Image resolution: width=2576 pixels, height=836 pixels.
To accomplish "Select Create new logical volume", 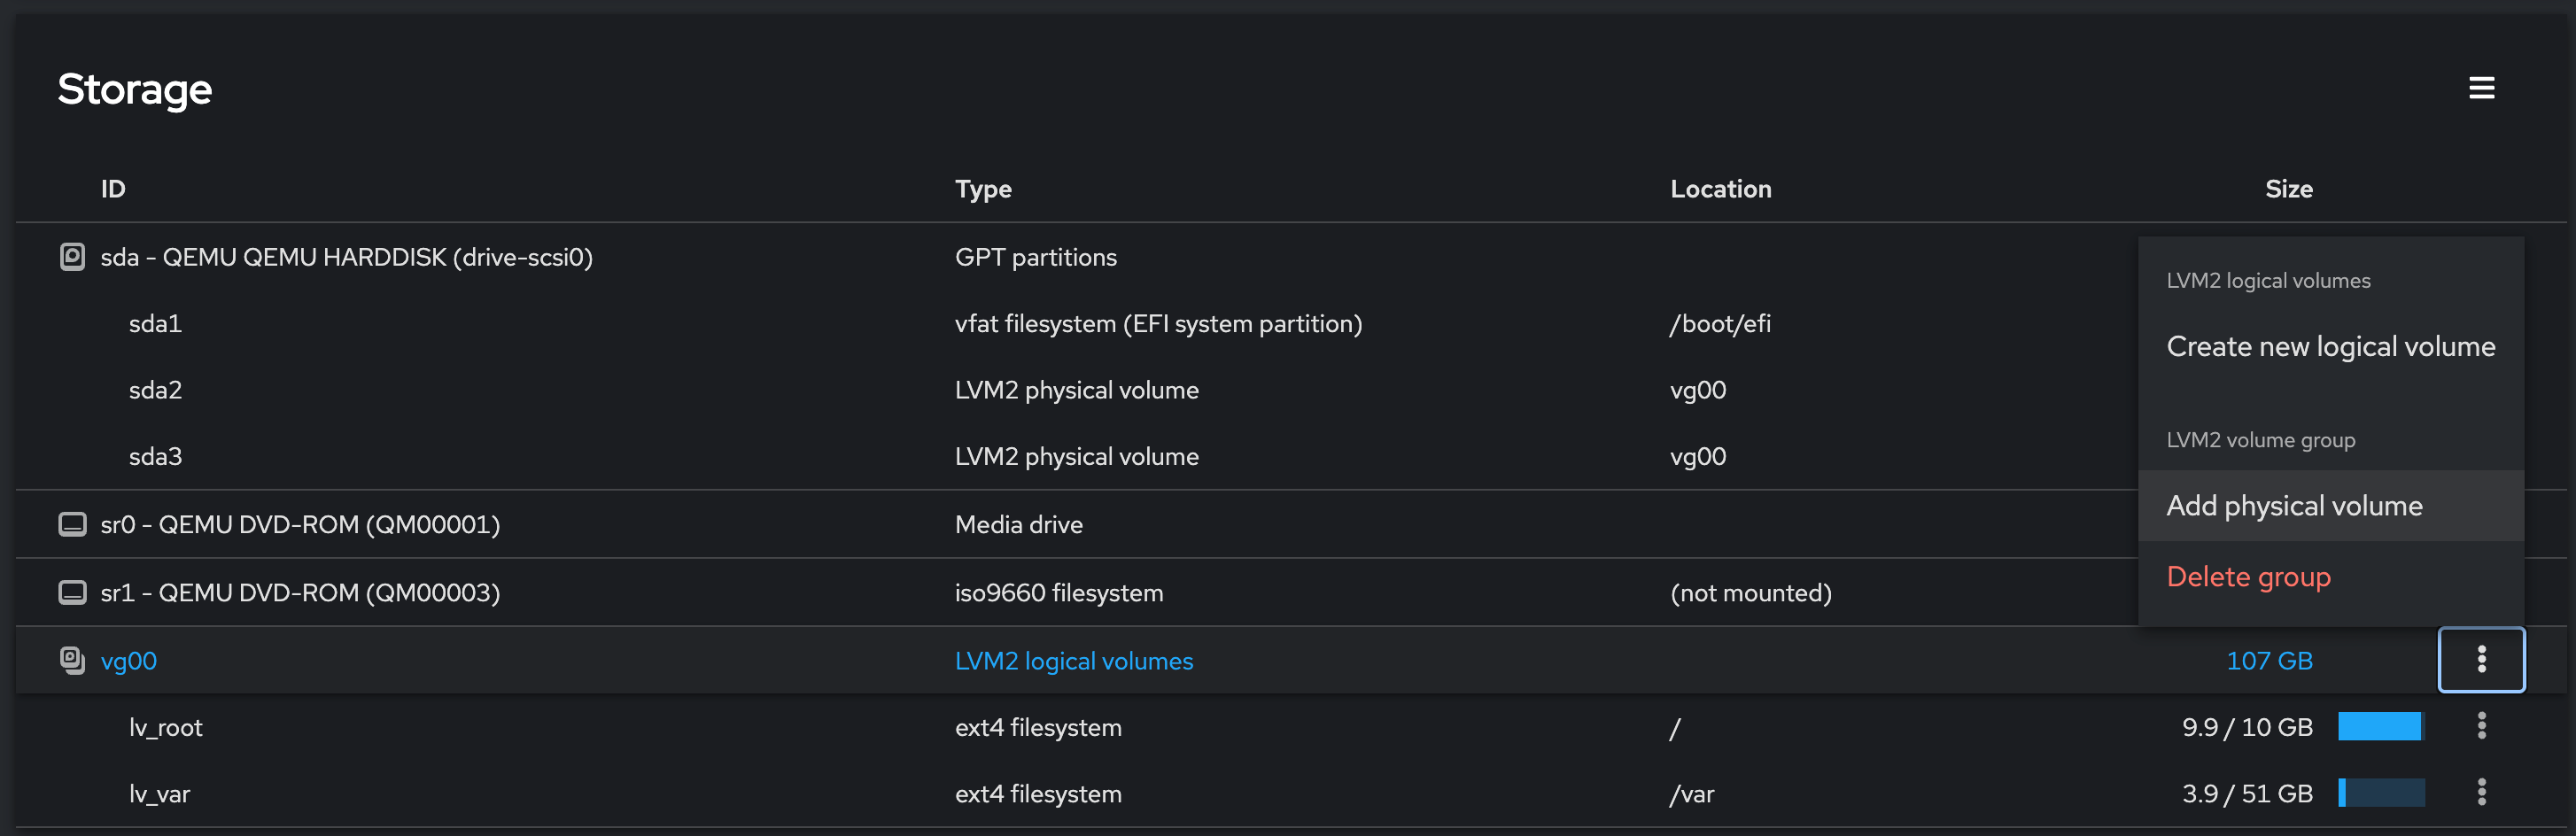I will 2330,346.
